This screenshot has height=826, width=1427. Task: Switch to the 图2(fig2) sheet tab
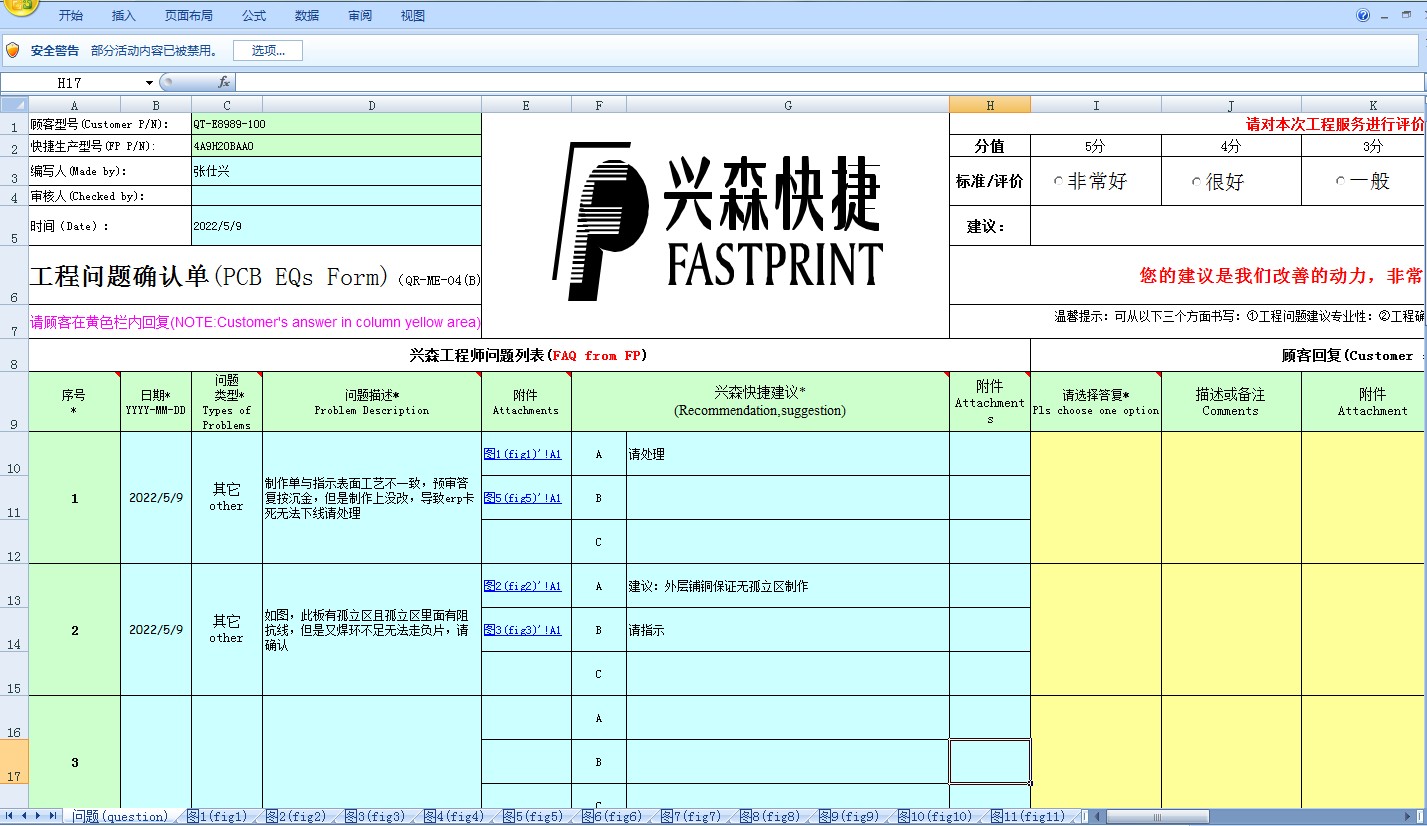point(296,817)
